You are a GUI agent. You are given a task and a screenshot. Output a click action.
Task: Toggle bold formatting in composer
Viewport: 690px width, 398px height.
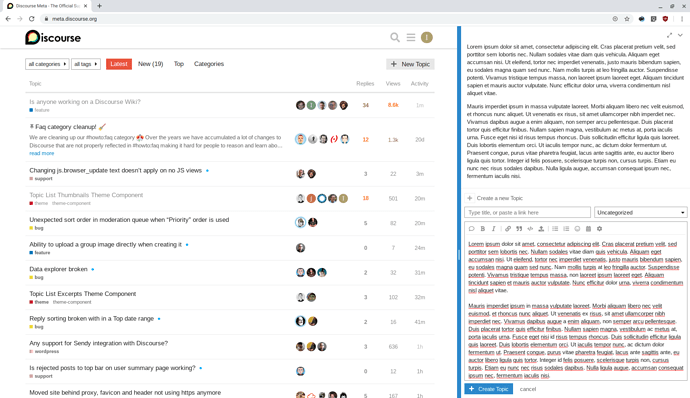pos(483,228)
